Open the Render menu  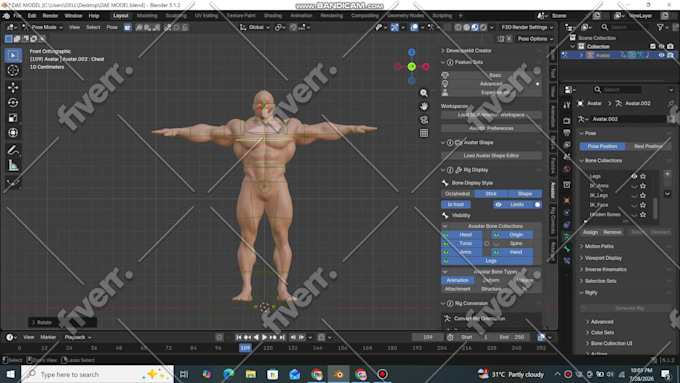click(50, 16)
